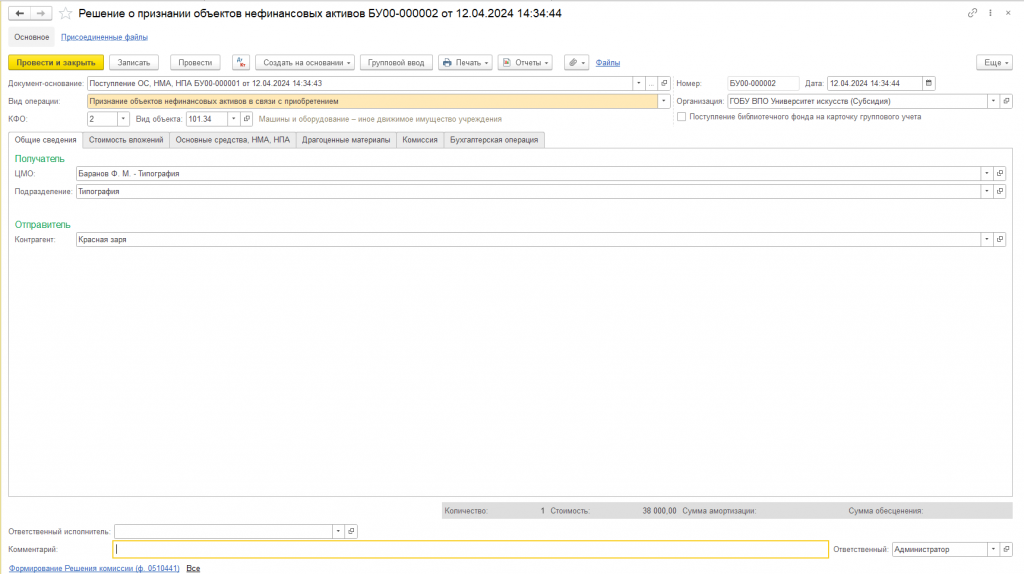Viewport: 1024px width, 574px height.
Task: Click the Формирование Решения комиссии (ф. 0510441) link
Action: coord(94,568)
